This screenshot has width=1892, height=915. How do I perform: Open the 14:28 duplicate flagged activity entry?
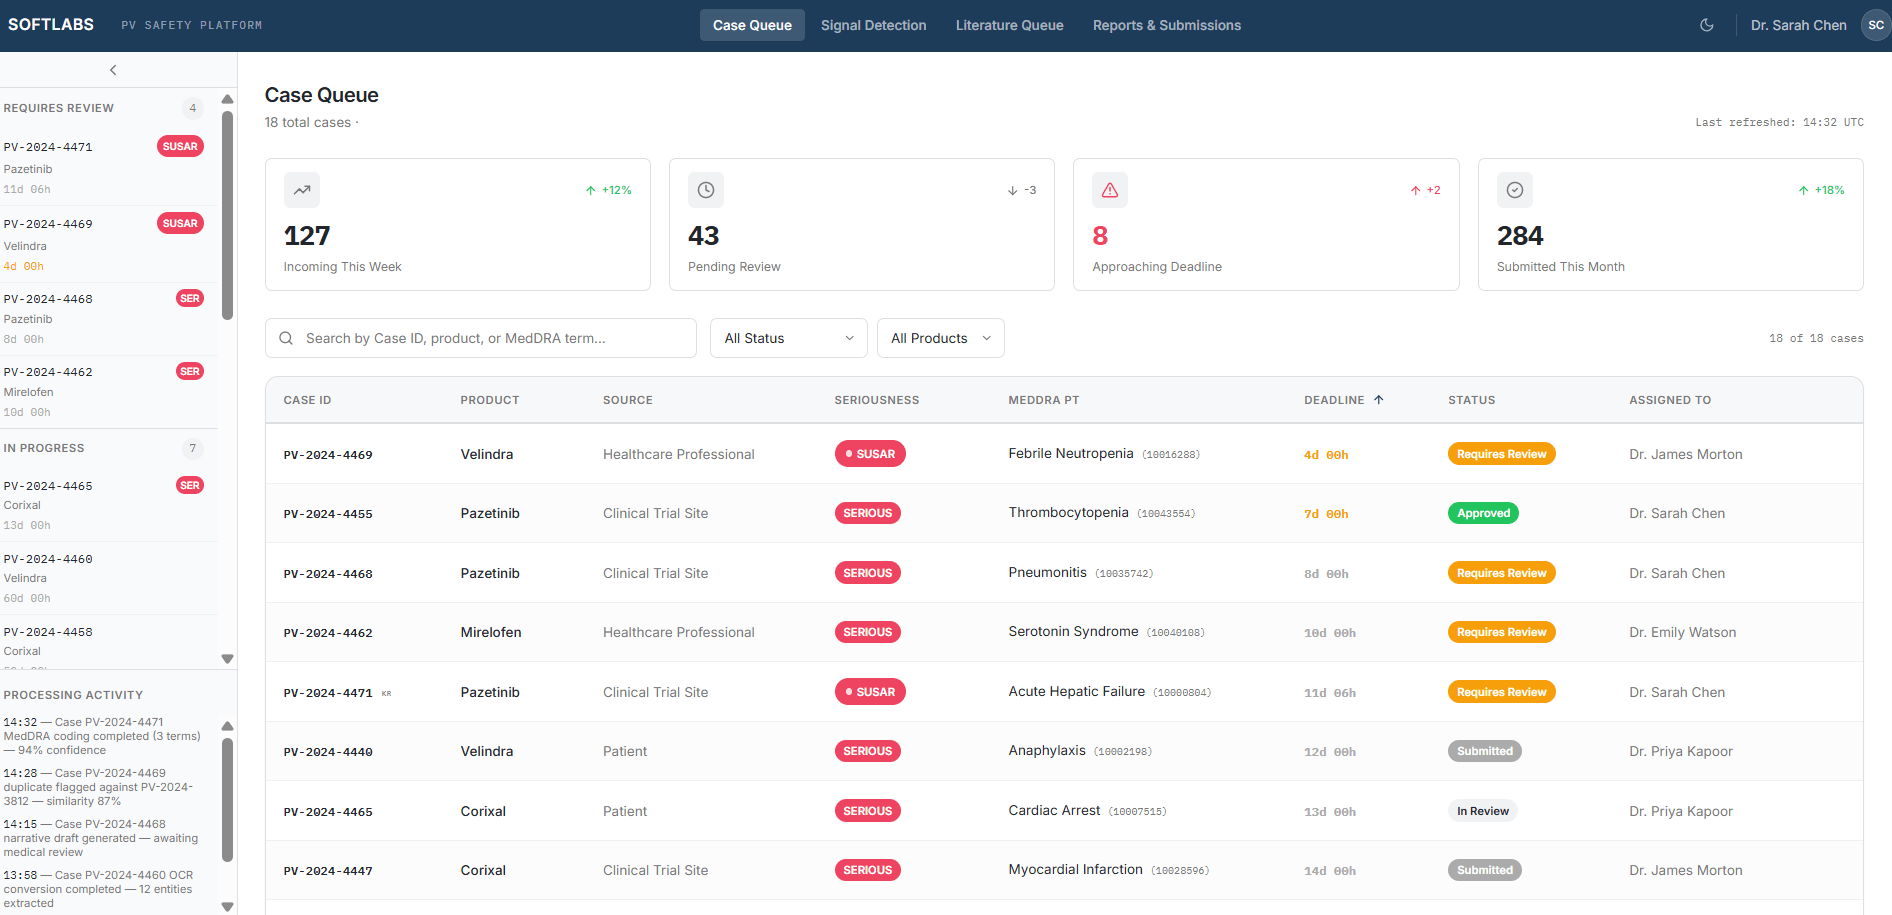(x=101, y=787)
